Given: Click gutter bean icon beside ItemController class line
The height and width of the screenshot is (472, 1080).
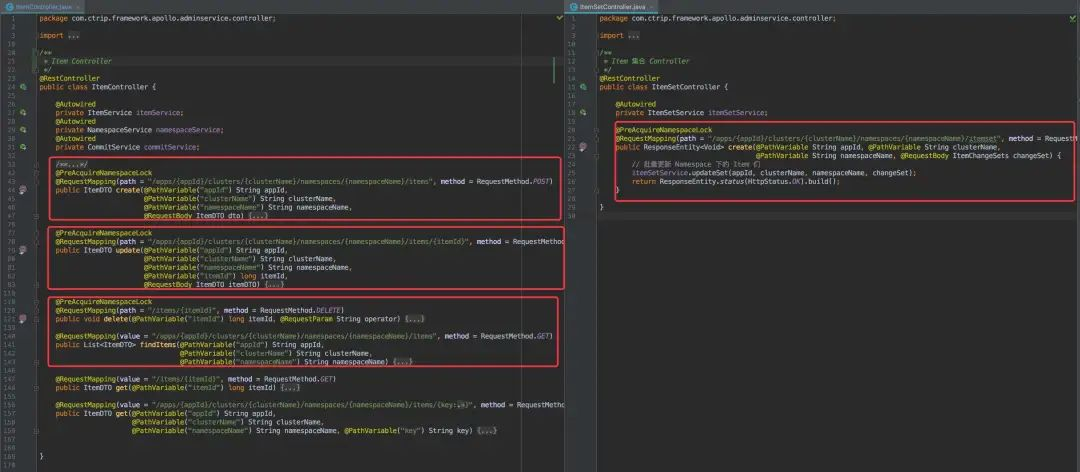Looking at the screenshot, I should (23, 88).
